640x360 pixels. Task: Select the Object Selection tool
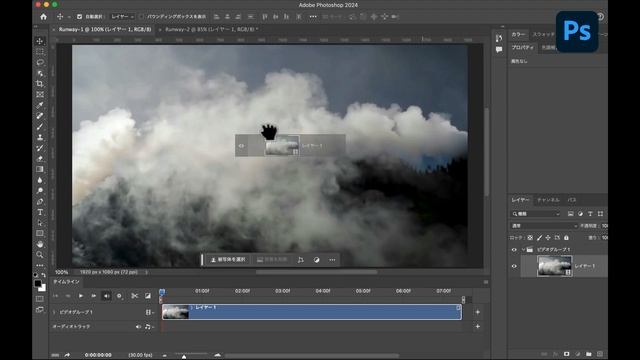click(40, 73)
